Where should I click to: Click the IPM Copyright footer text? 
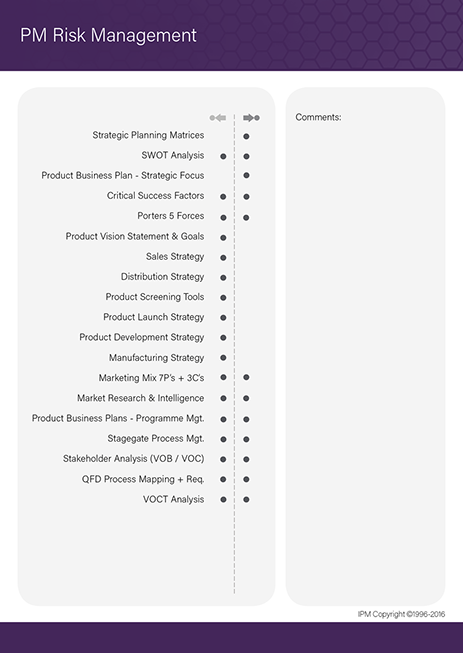[x=401, y=614]
